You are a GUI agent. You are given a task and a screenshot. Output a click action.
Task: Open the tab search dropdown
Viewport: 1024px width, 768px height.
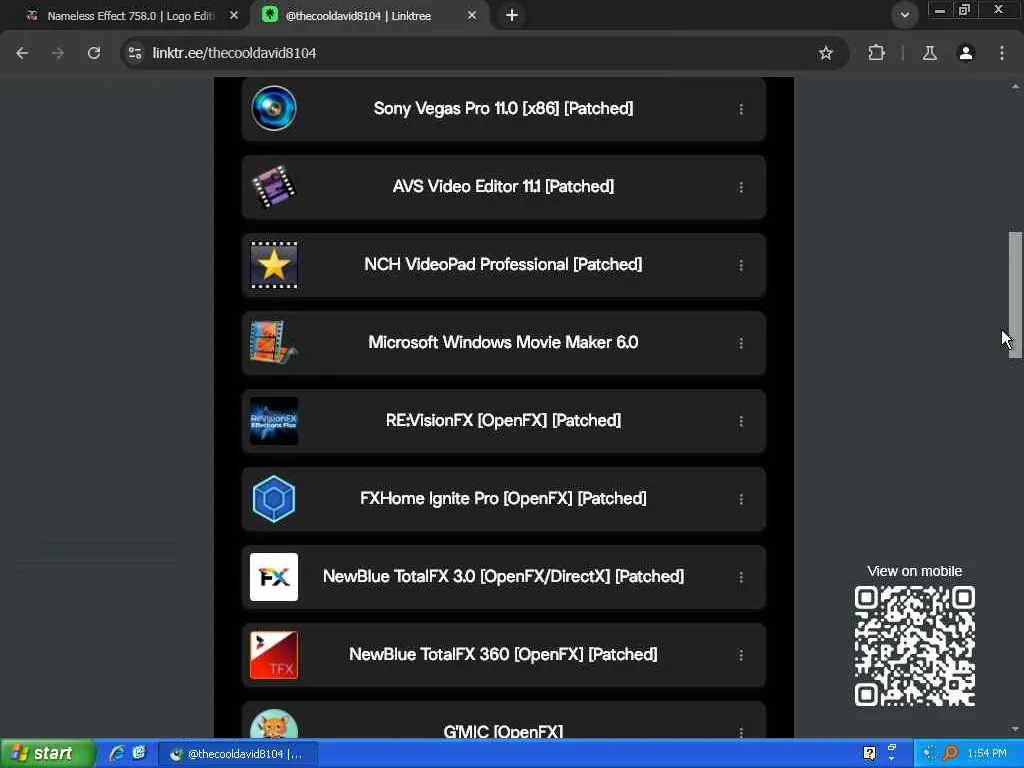904,15
